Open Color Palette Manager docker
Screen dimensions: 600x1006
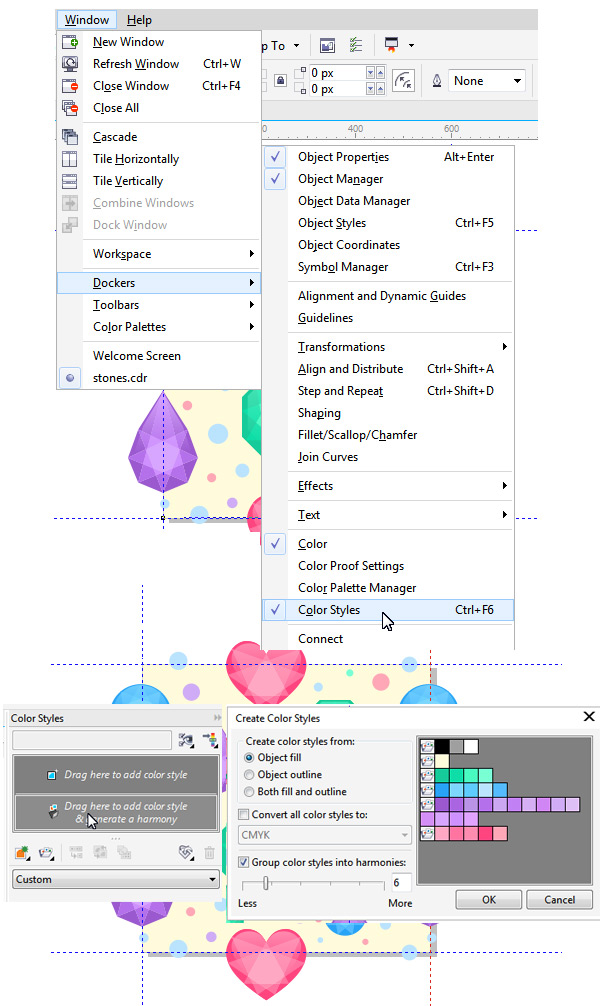(x=388, y=588)
